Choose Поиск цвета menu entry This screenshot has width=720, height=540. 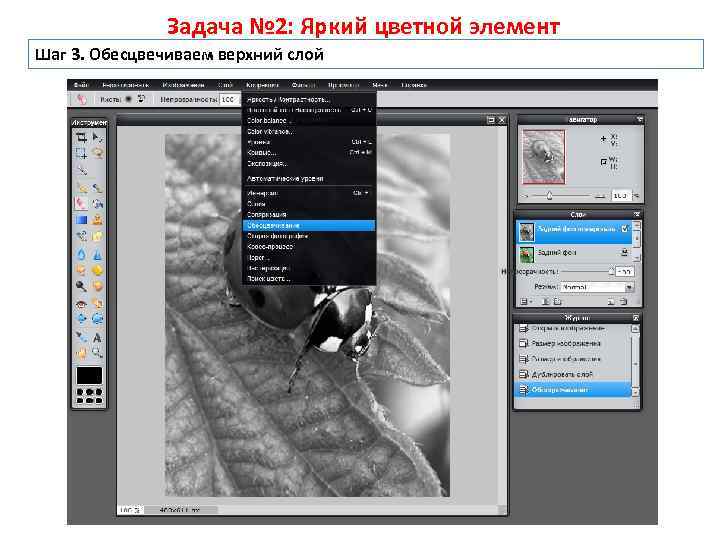(309, 278)
